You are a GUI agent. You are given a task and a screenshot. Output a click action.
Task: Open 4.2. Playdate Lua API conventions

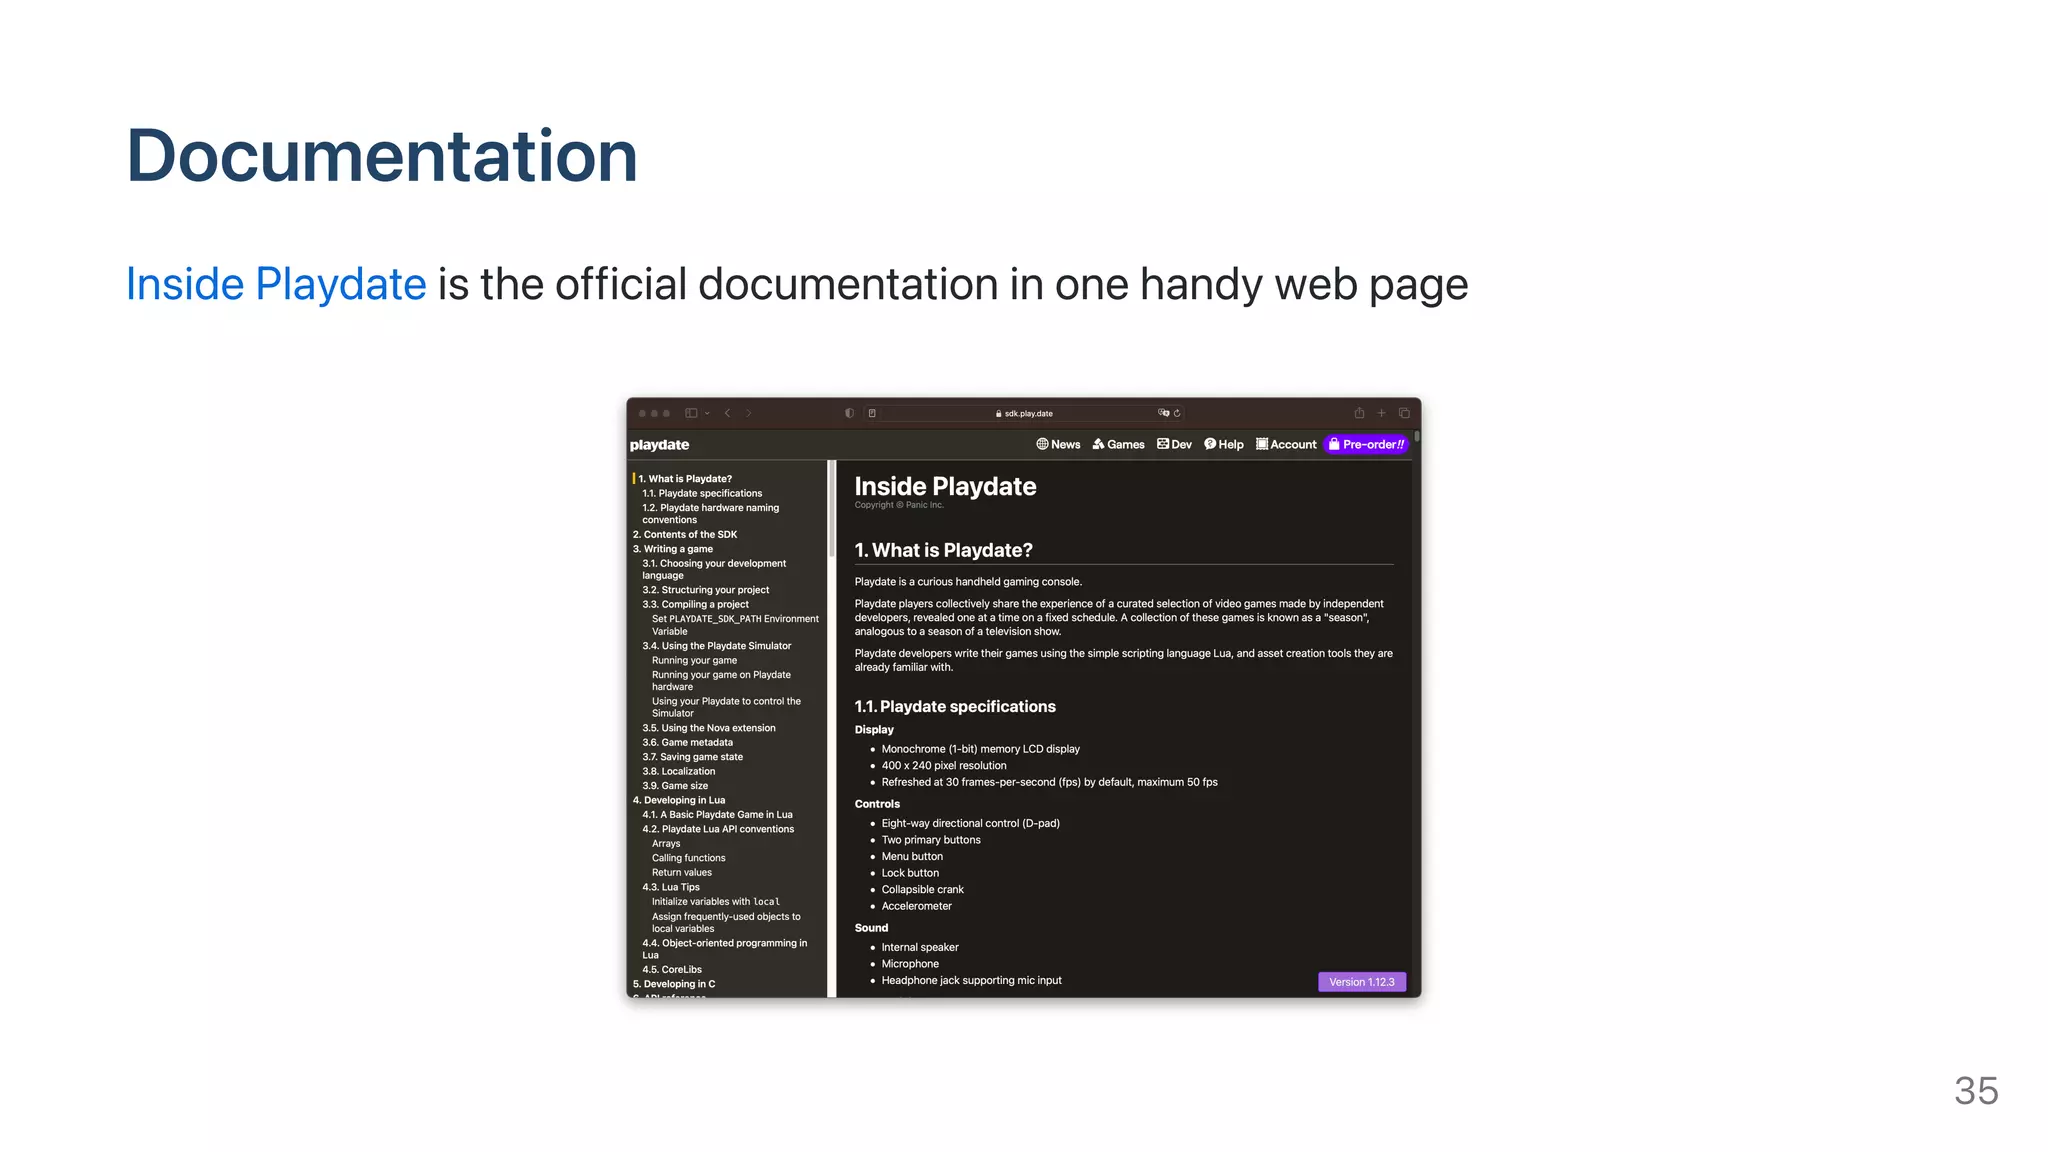tap(718, 830)
